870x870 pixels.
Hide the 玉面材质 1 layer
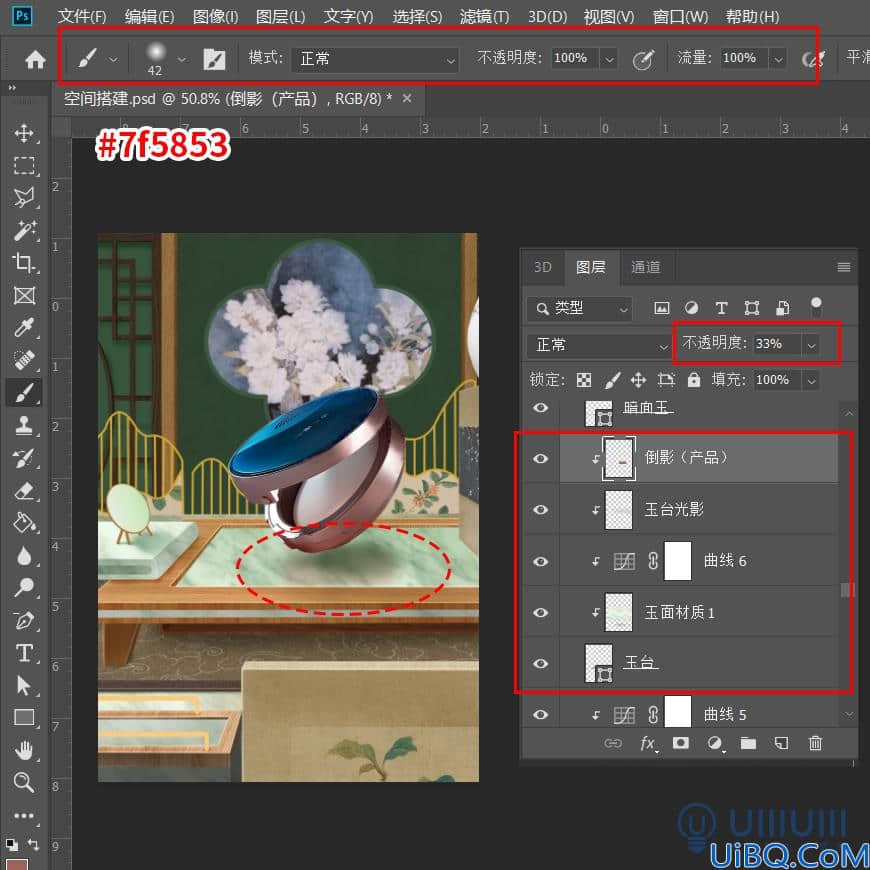tap(540, 612)
